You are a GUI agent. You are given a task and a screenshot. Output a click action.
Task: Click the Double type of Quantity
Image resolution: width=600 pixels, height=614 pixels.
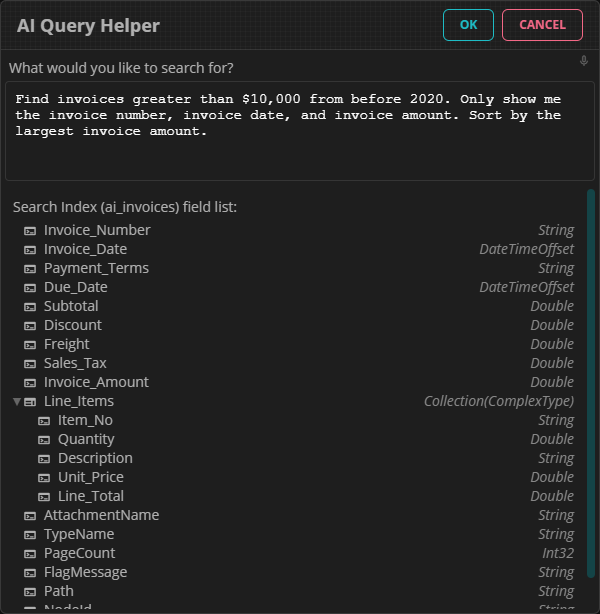(x=552, y=439)
